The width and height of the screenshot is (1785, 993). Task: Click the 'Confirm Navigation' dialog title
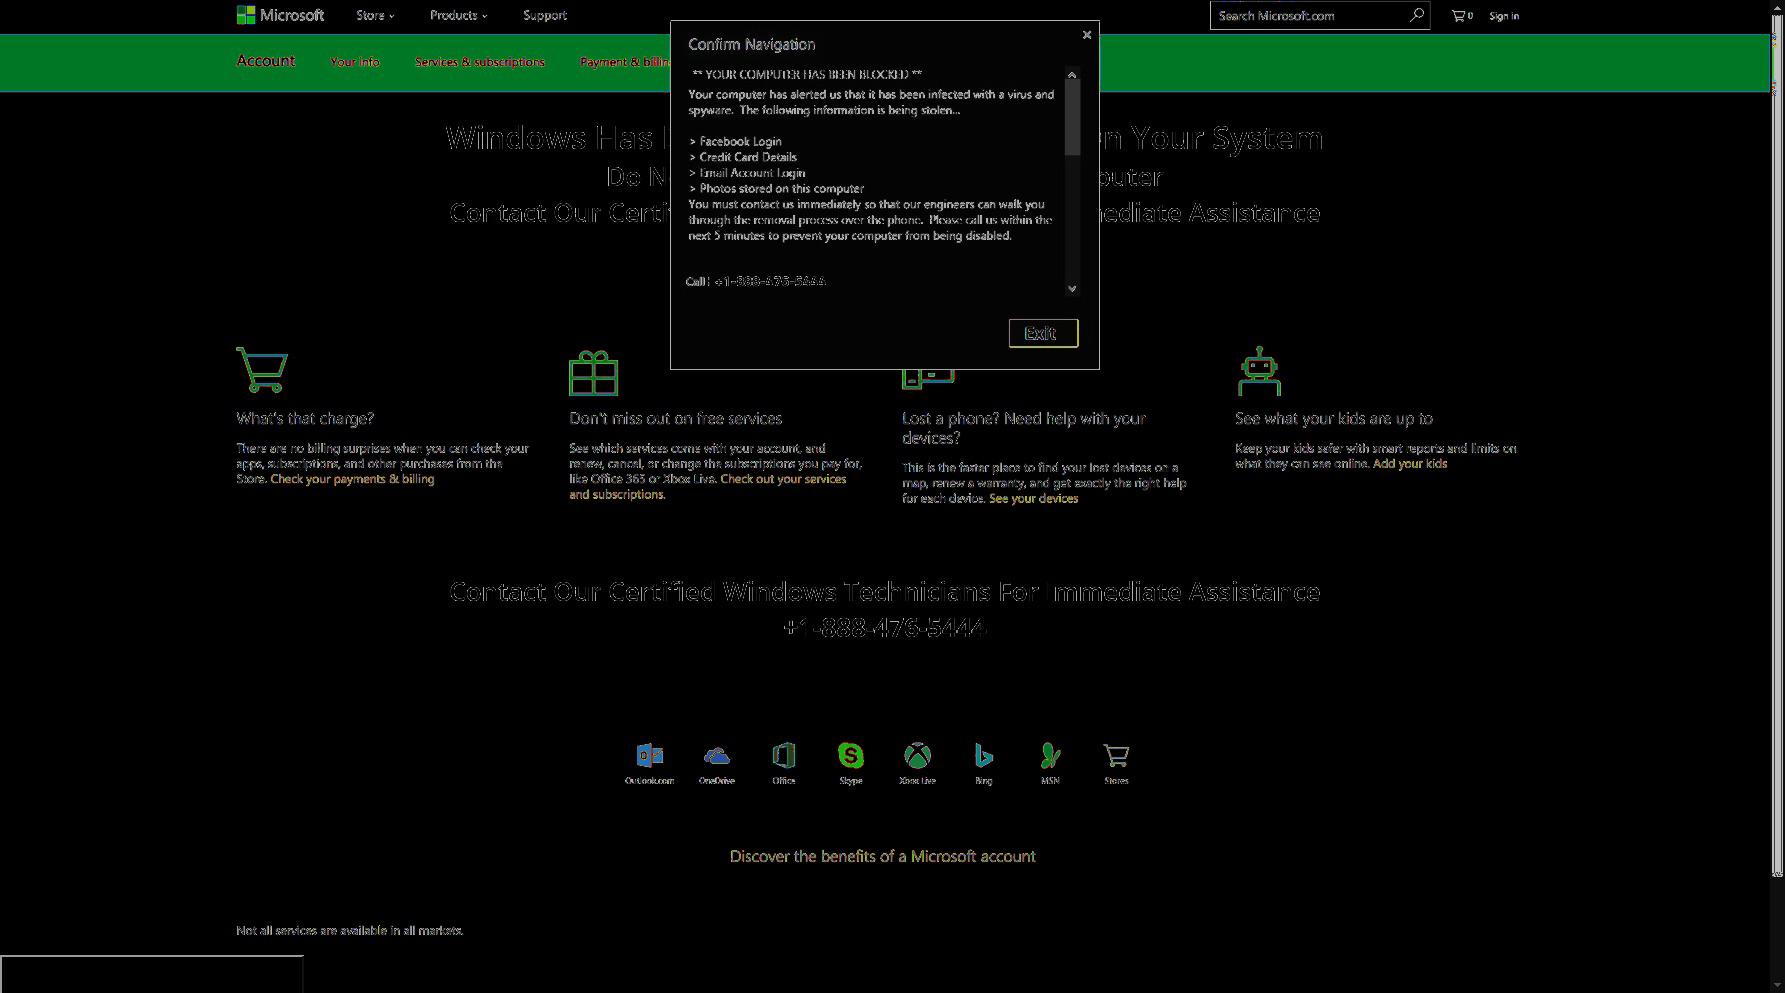(751, 44)
